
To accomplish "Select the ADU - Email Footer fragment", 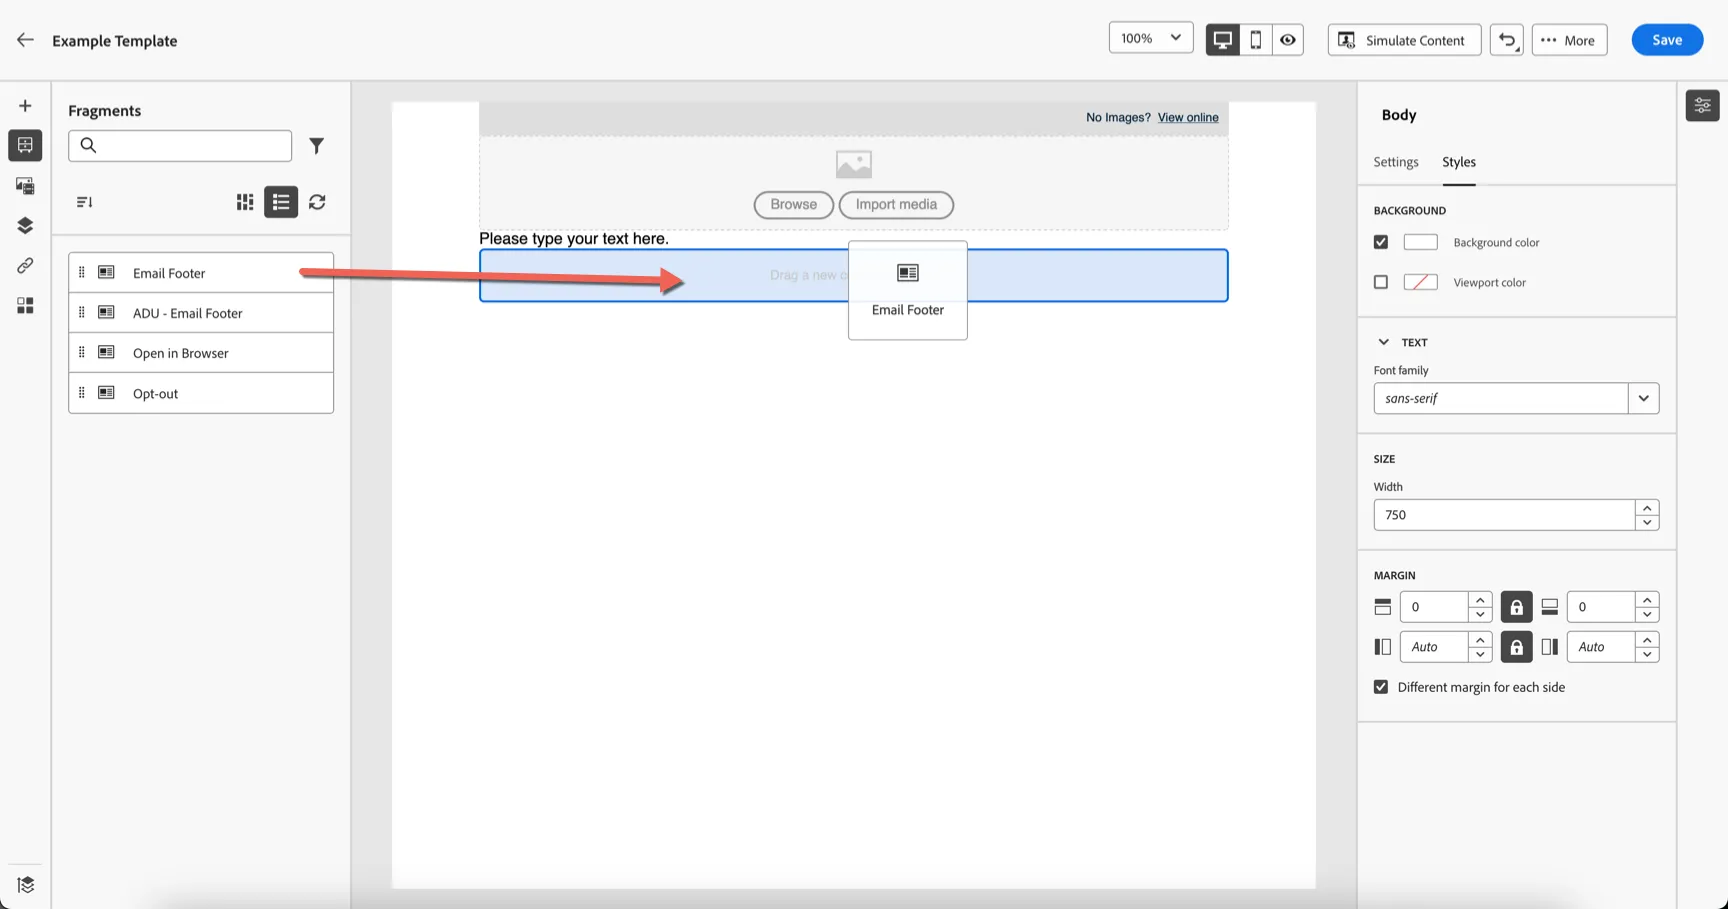I will [201, 313].
